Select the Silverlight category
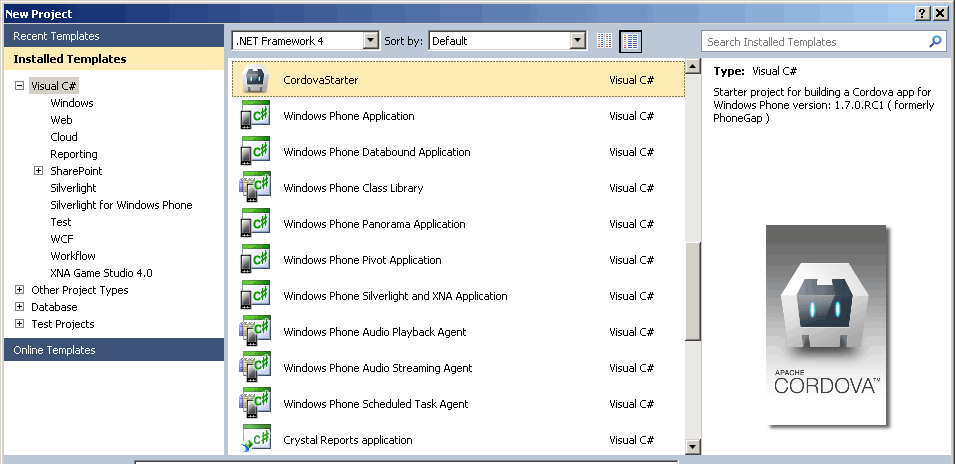 [x=73, y=188]
